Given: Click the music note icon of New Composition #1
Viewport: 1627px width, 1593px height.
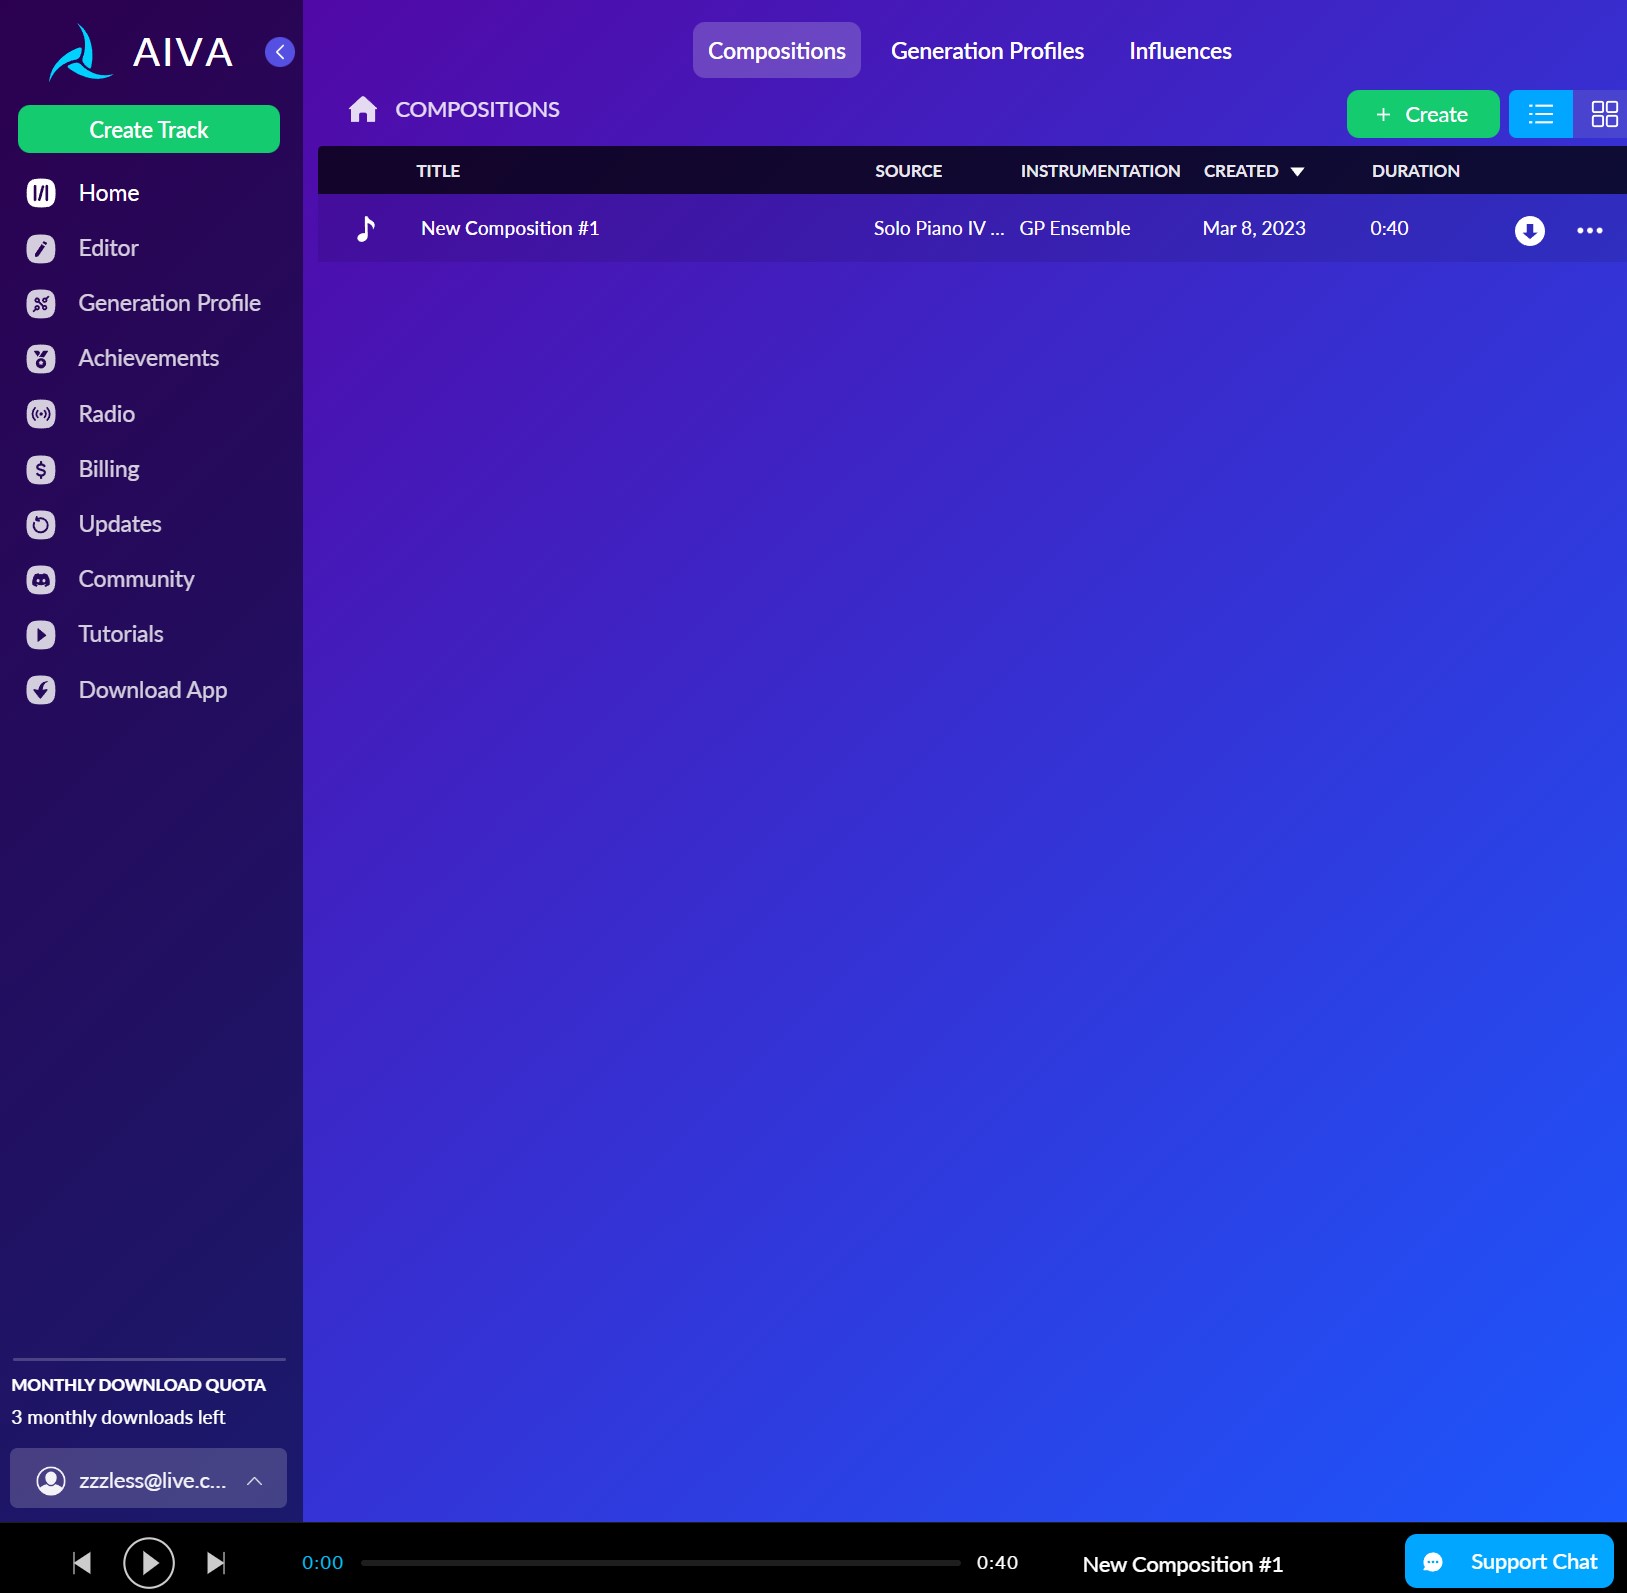Looking at the screenshot, I should tap(366, 229).
